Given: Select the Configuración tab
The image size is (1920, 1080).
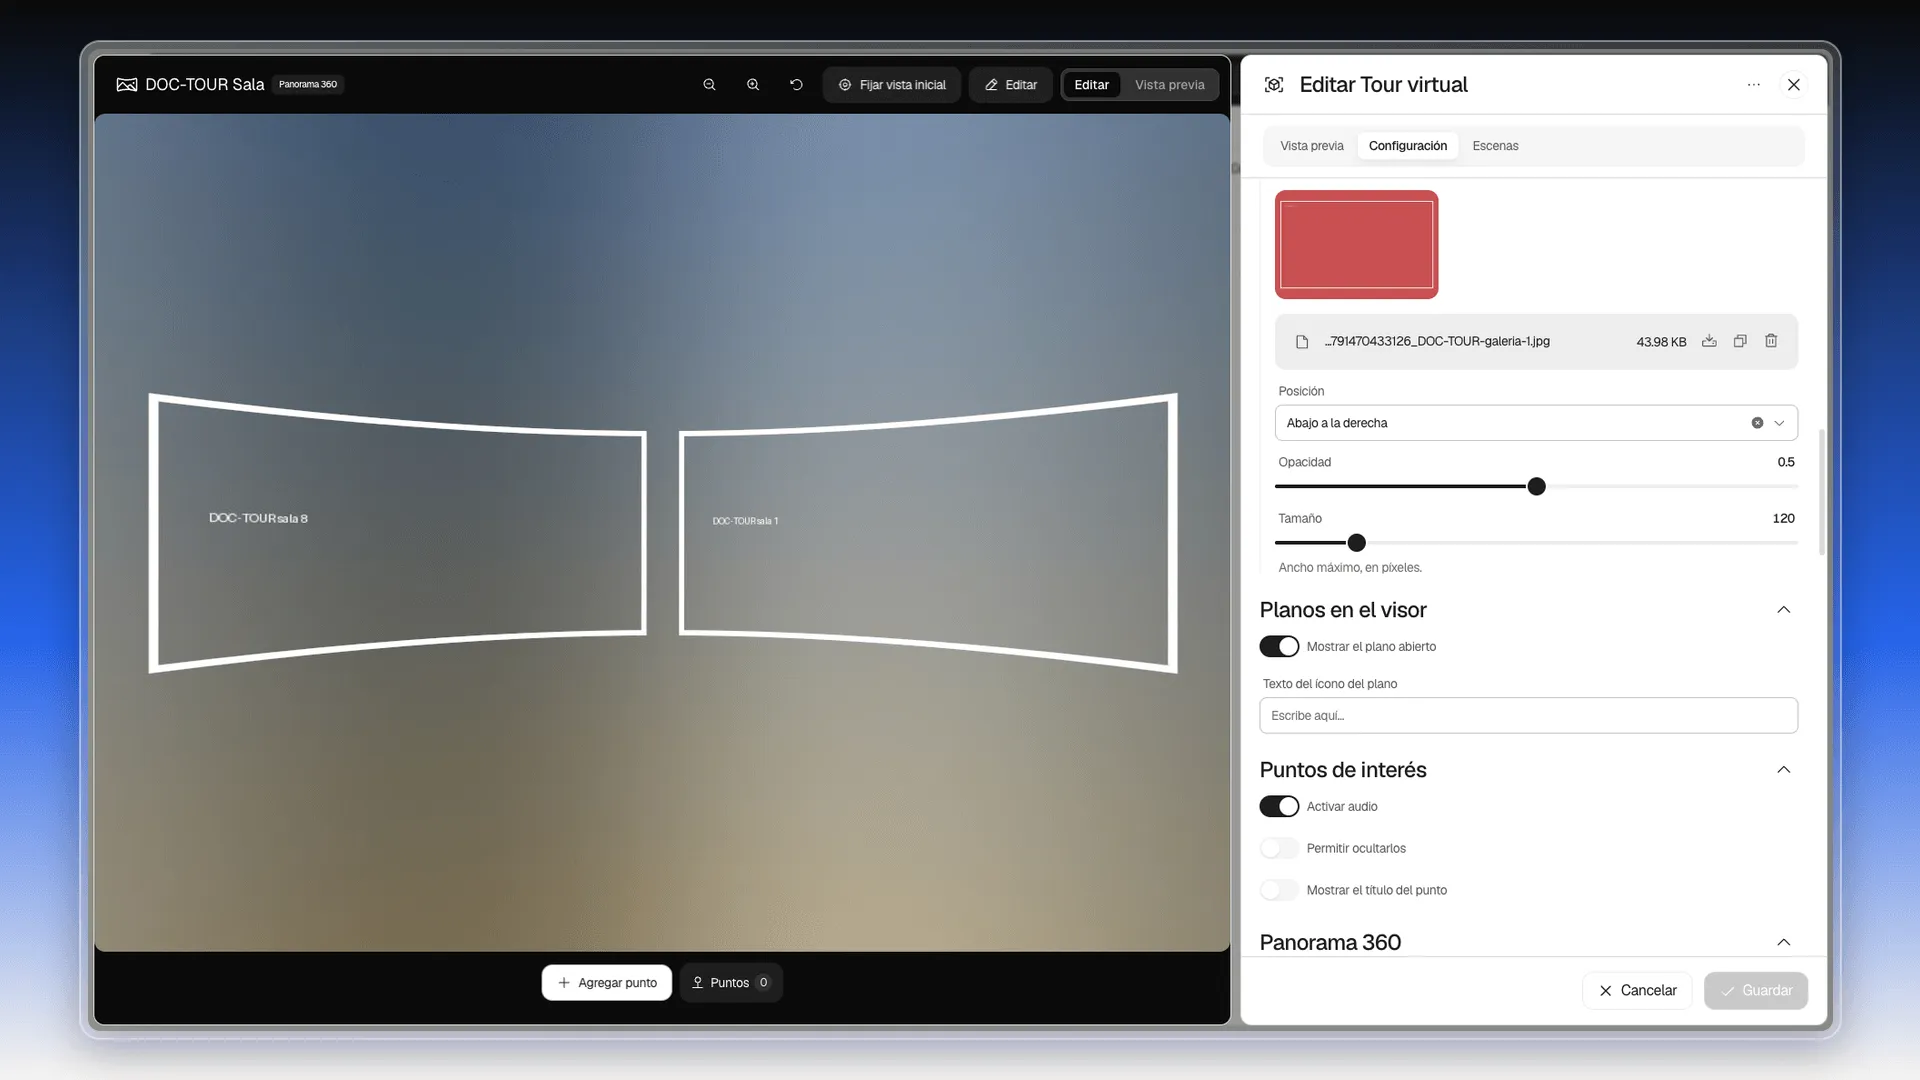Looking at the screenshot, I should pos(1407,146).
